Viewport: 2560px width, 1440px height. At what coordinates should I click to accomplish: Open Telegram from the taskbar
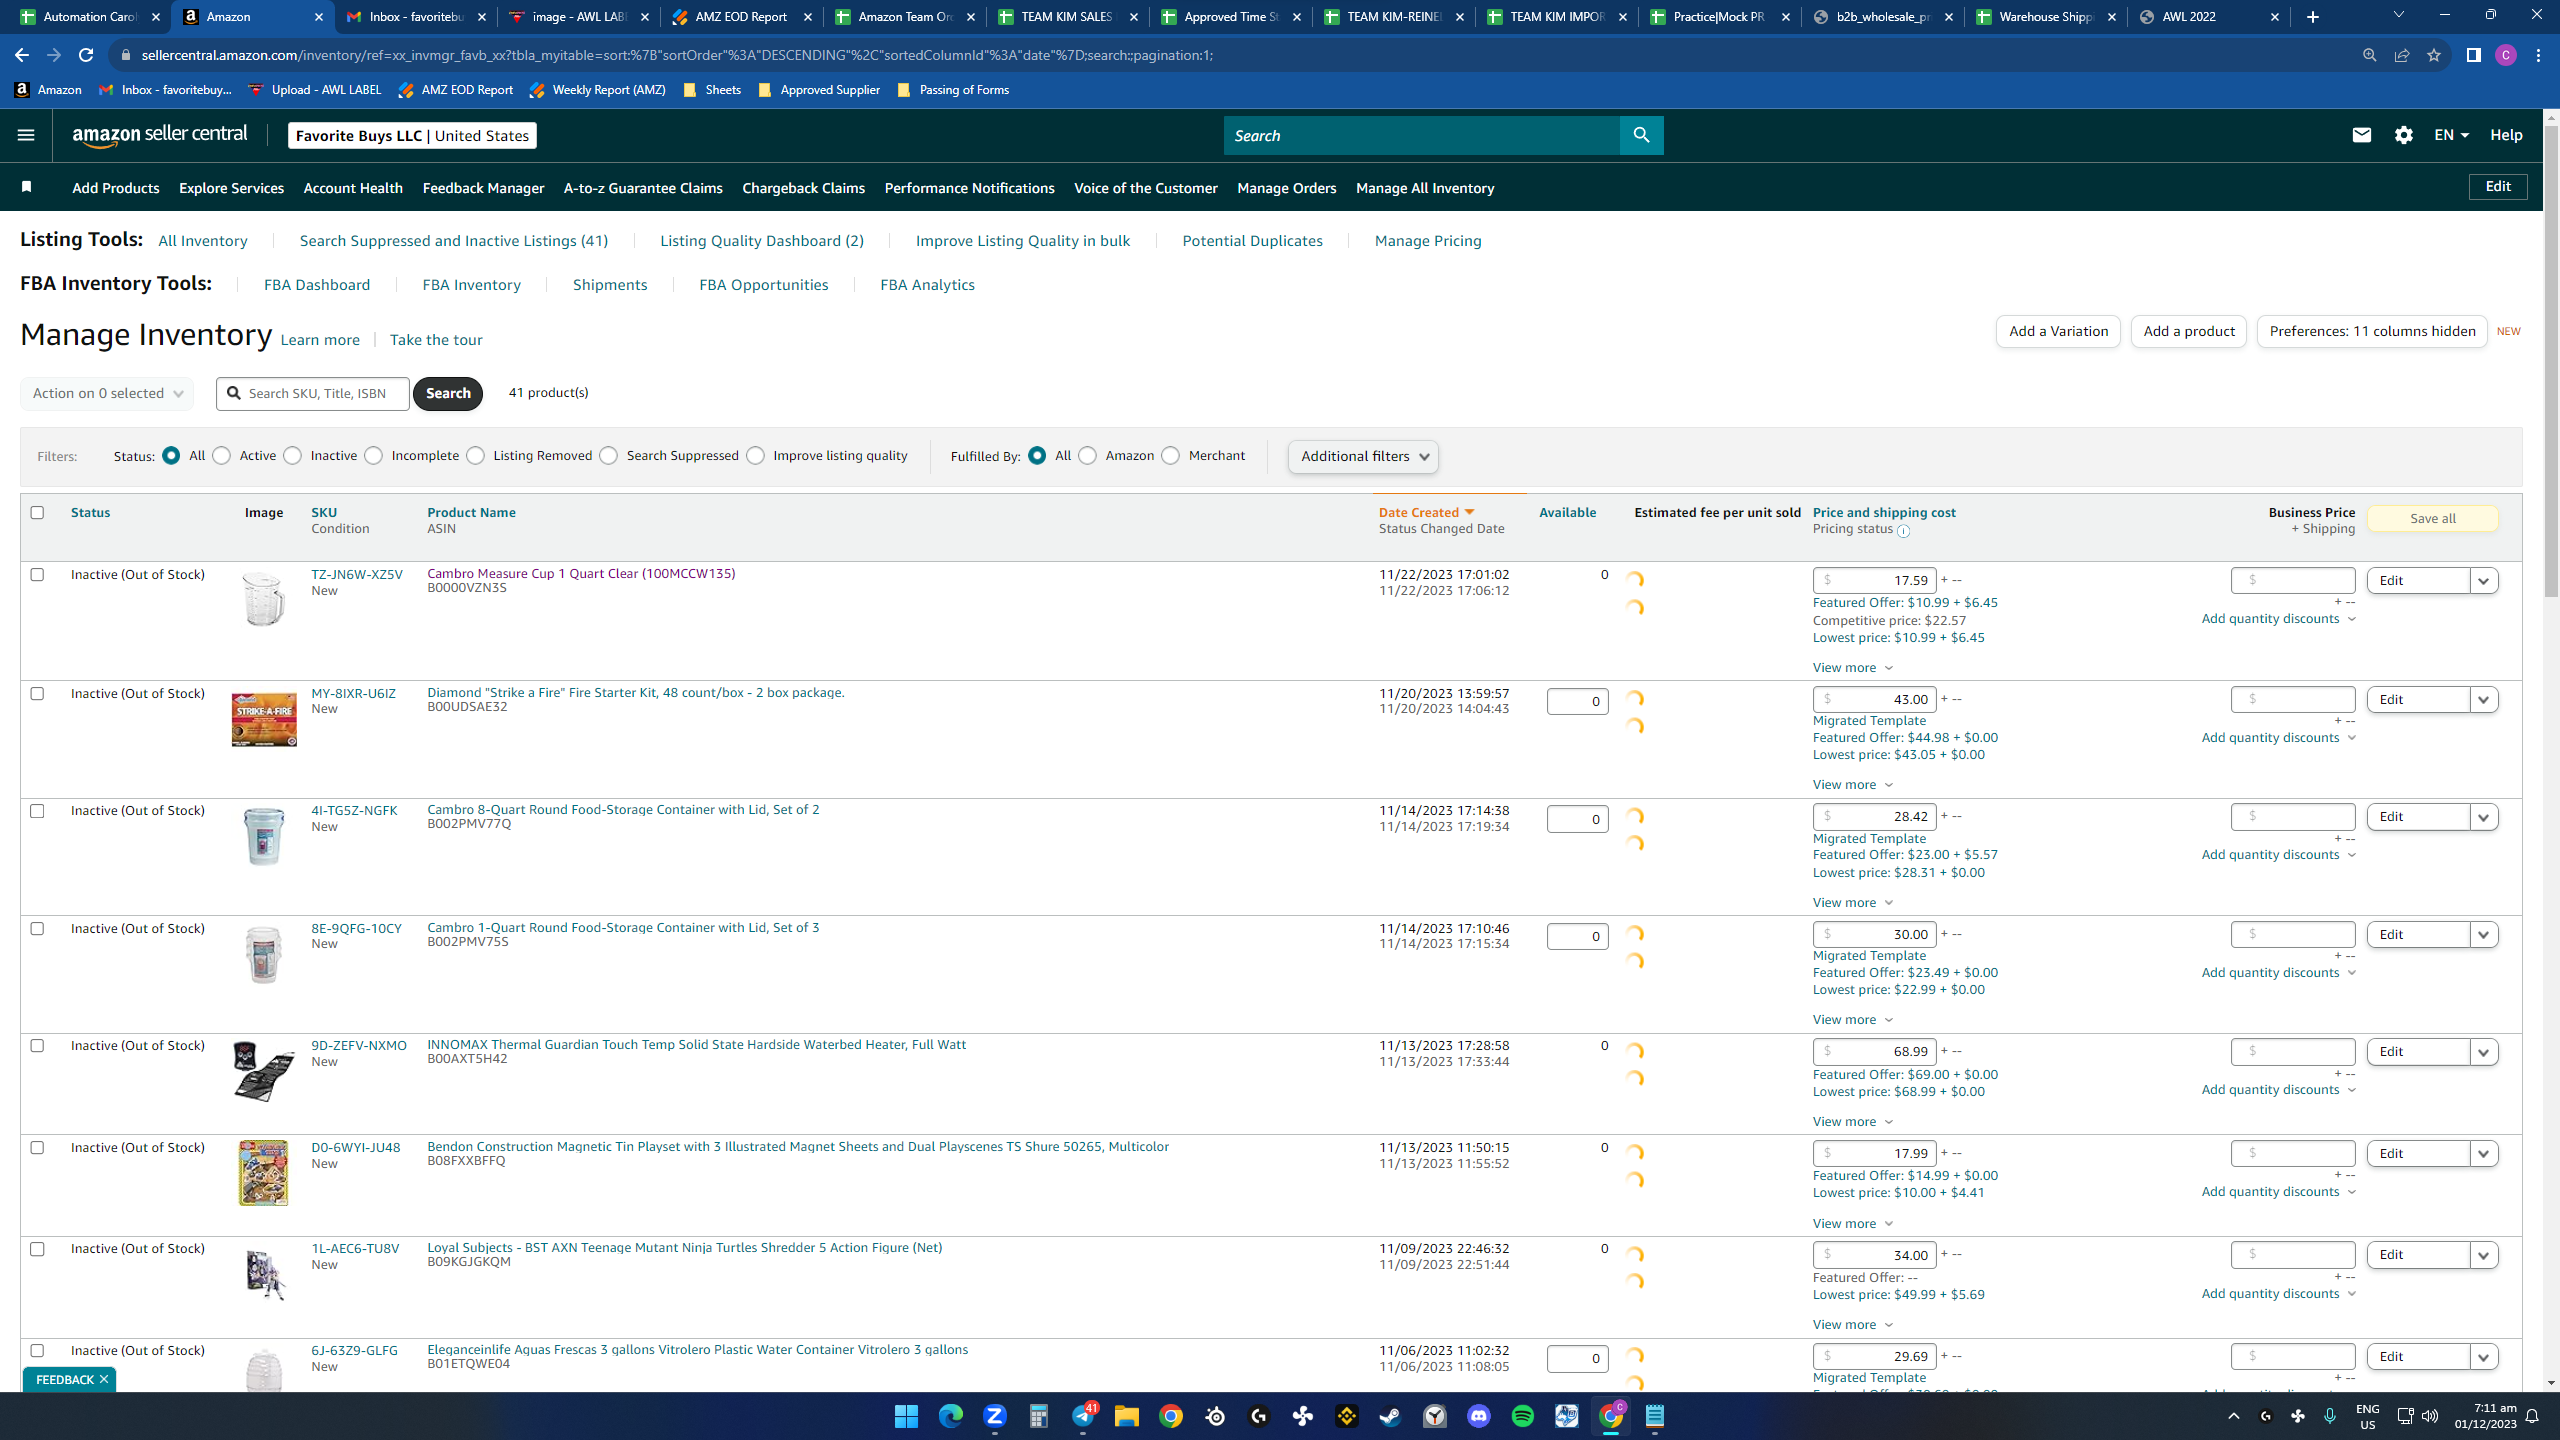click(x=1083, y=1416)
